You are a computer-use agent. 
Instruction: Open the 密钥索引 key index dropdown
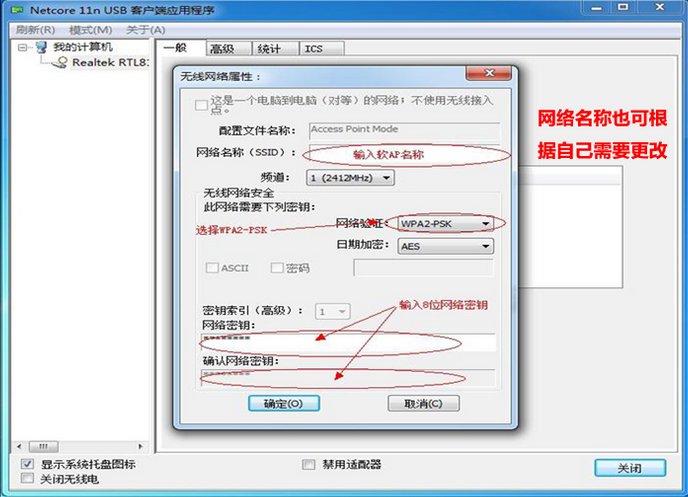click(332, 311)
